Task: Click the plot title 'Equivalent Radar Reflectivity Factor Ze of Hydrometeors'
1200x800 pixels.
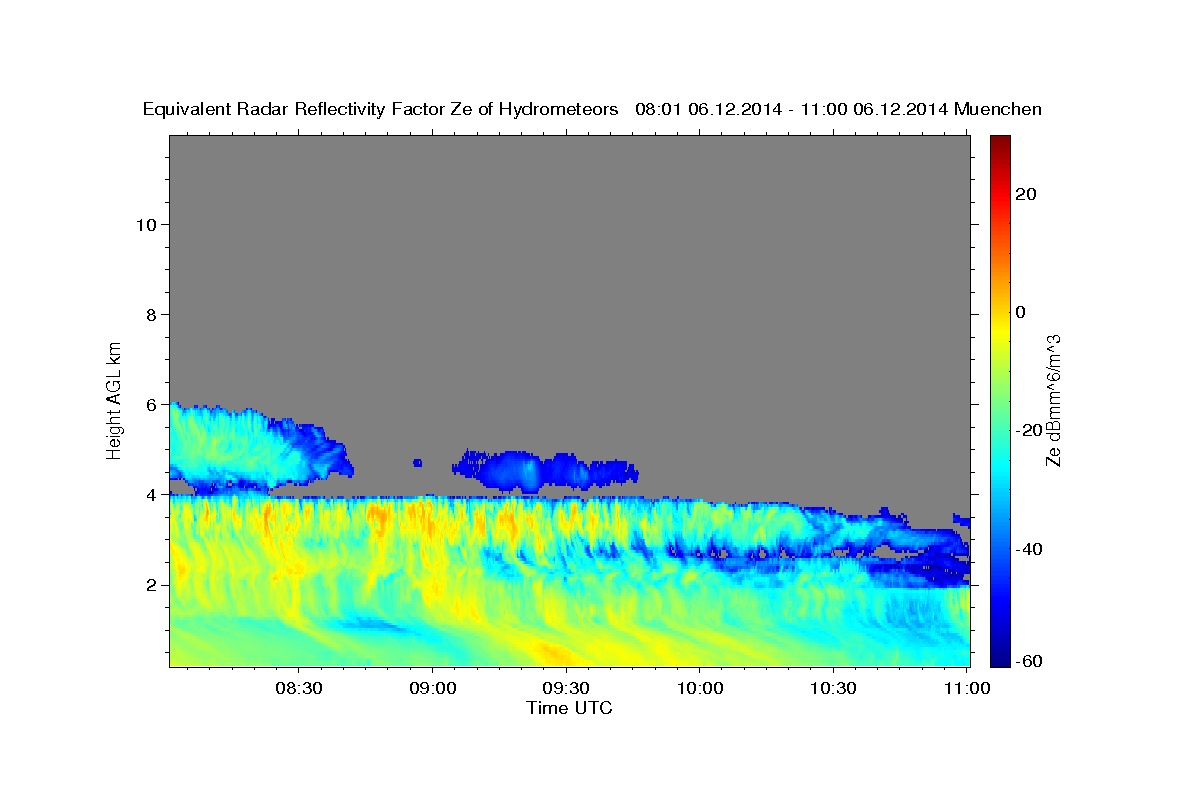Action: pyautogui.click(x=380, y=110)
